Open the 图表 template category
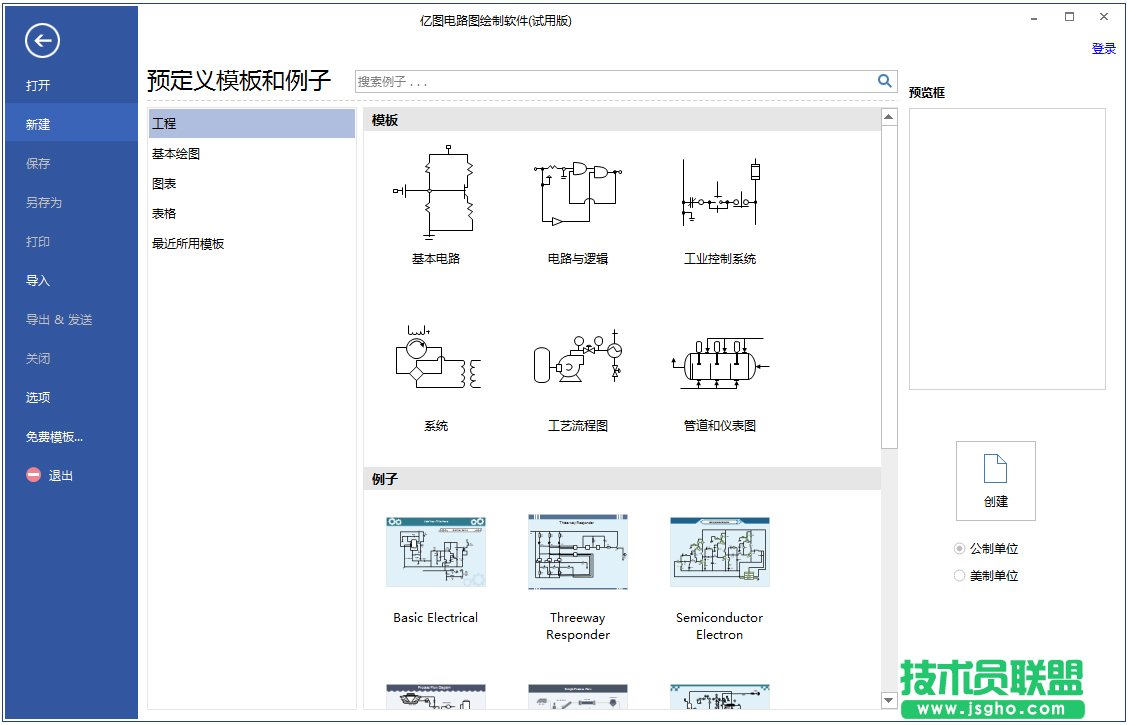The height and width of the screenshot is (725, 1128). point(164,183)
